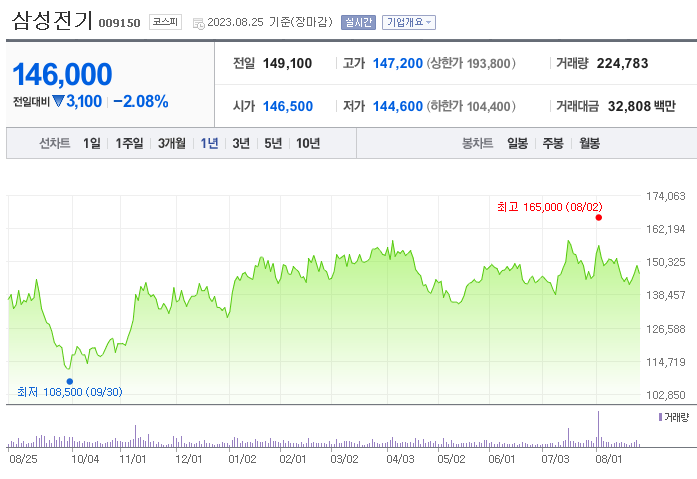Click the 08/25 x-axis date label
The image size is (697, 479).
coord(23,459)
